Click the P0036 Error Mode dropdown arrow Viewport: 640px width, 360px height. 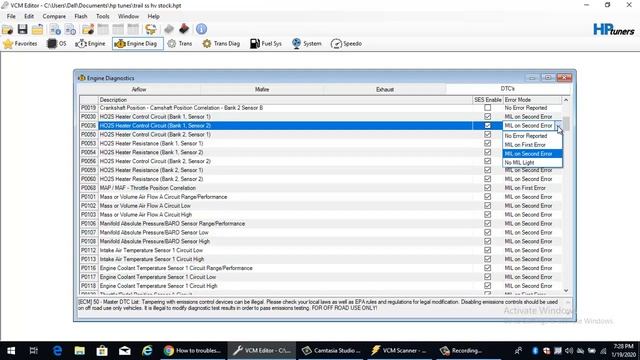point(558,126)
